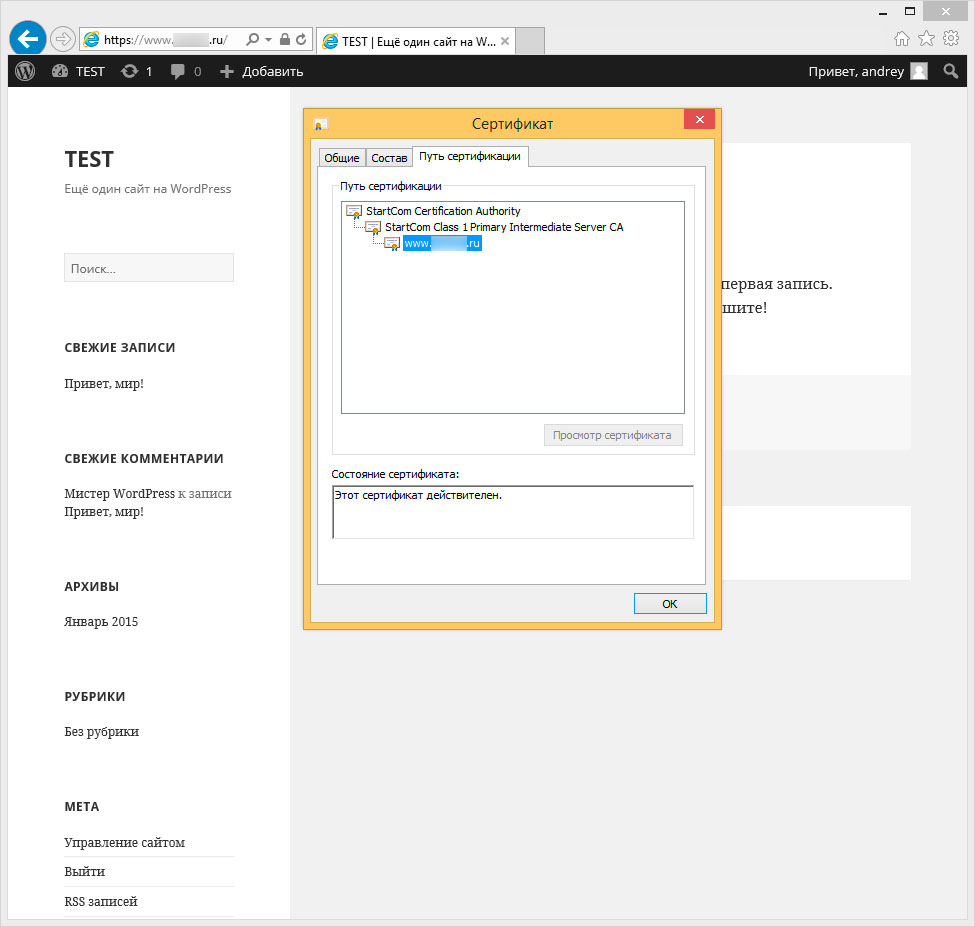Click the comments bubble icon showing 0
This screenshot has width=975, height=927.
(x=186, y=71)
